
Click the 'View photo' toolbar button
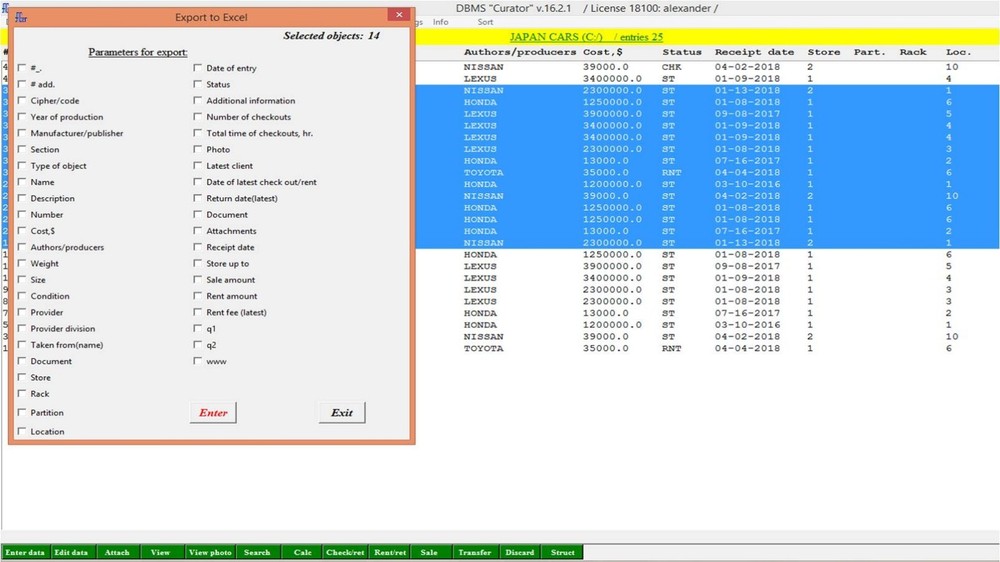(x=210, y=552)
